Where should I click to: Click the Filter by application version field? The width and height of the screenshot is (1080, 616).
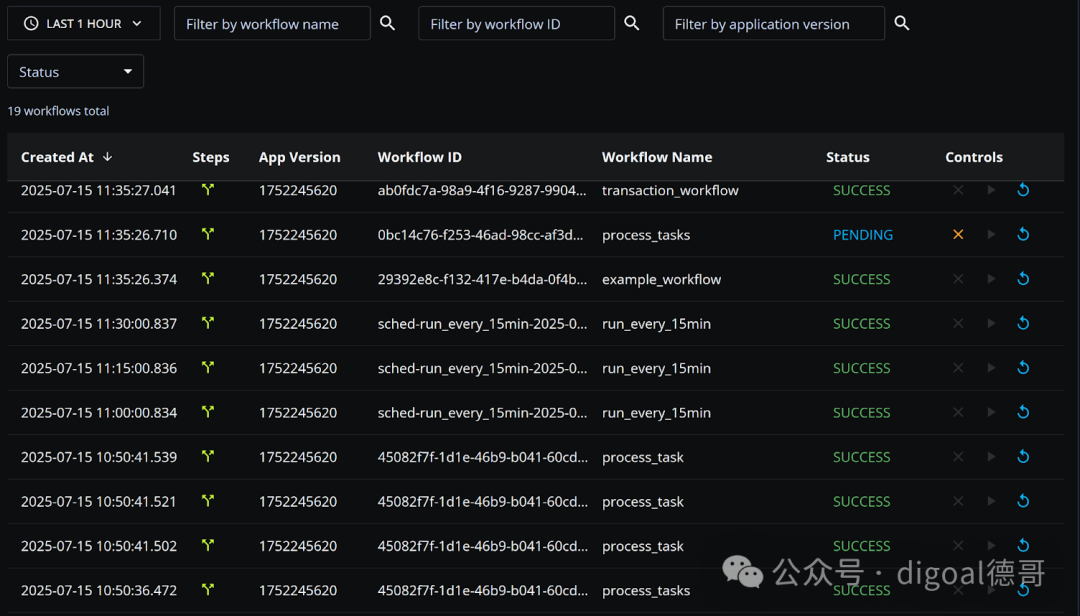[x=773, y=23]
